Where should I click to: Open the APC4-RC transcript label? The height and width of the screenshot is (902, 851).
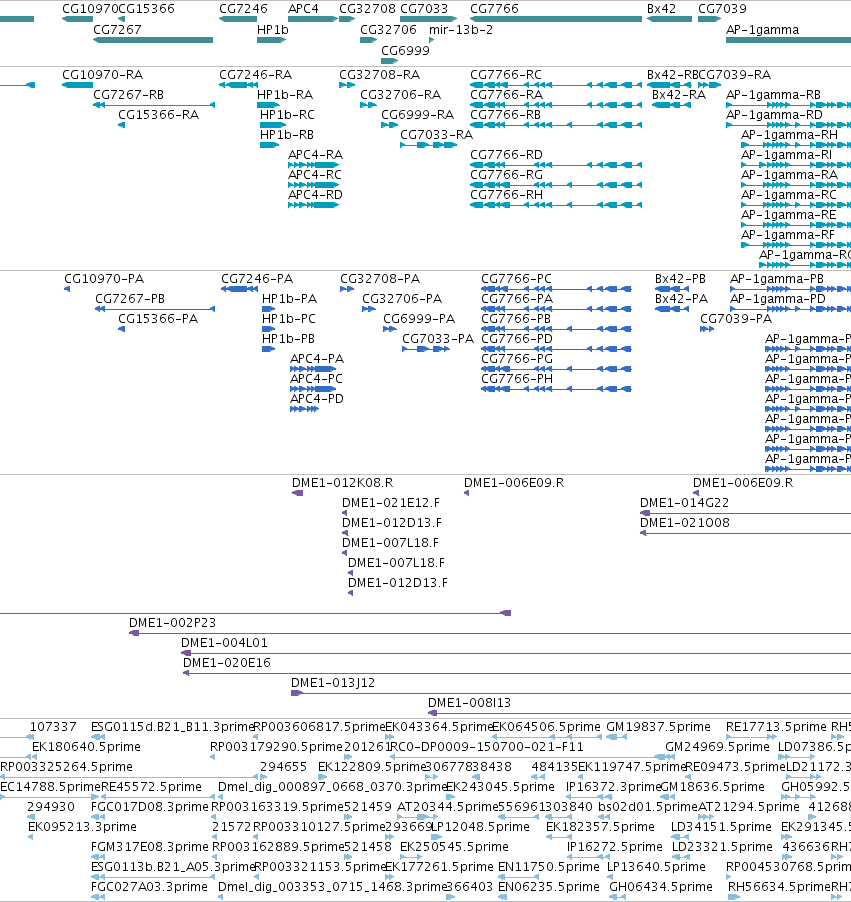[x=315, y=175]
